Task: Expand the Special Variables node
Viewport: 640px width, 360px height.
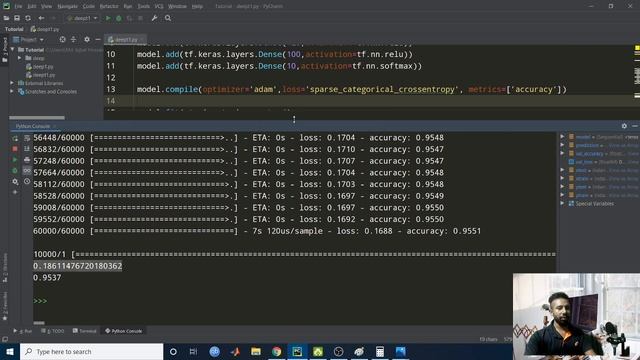Action: pyautogui.click(x=562, y=203)
